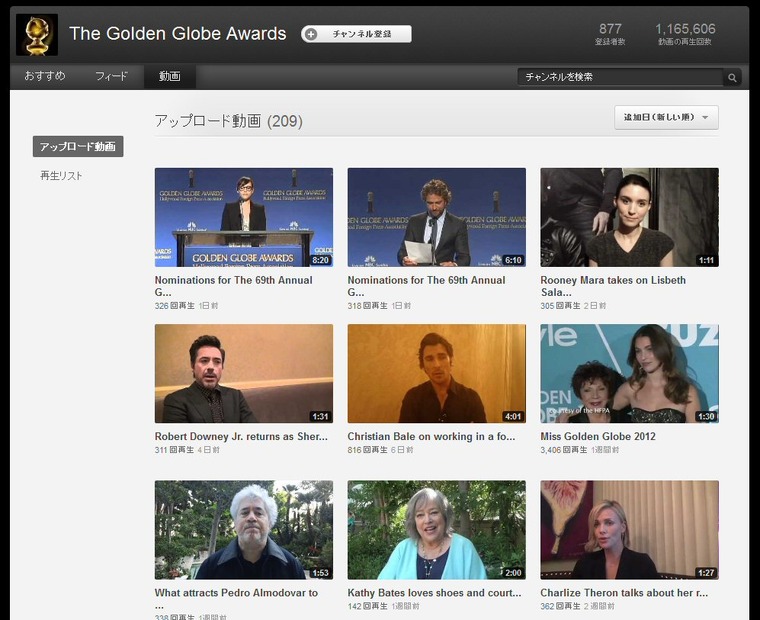Open 再生リスト in the sidebar
Viewport: 760px width, 620px height.
pyautogui.click(x=61, y=175)
